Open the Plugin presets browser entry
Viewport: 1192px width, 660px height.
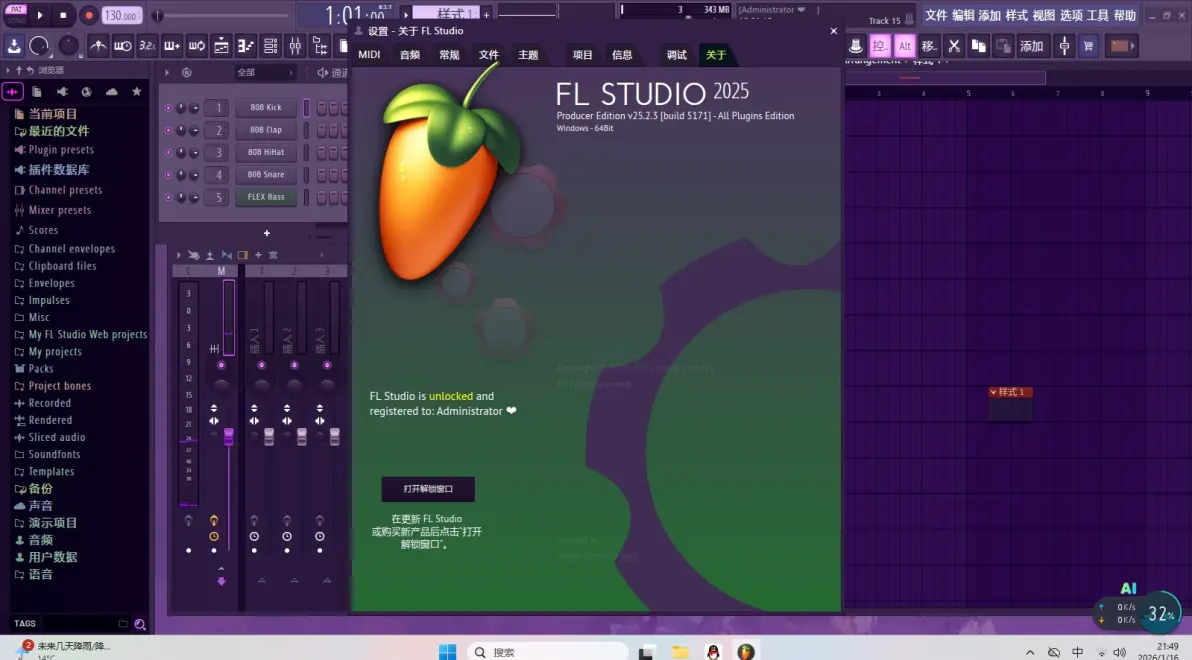pyautogui.click(x=60, y=149)
